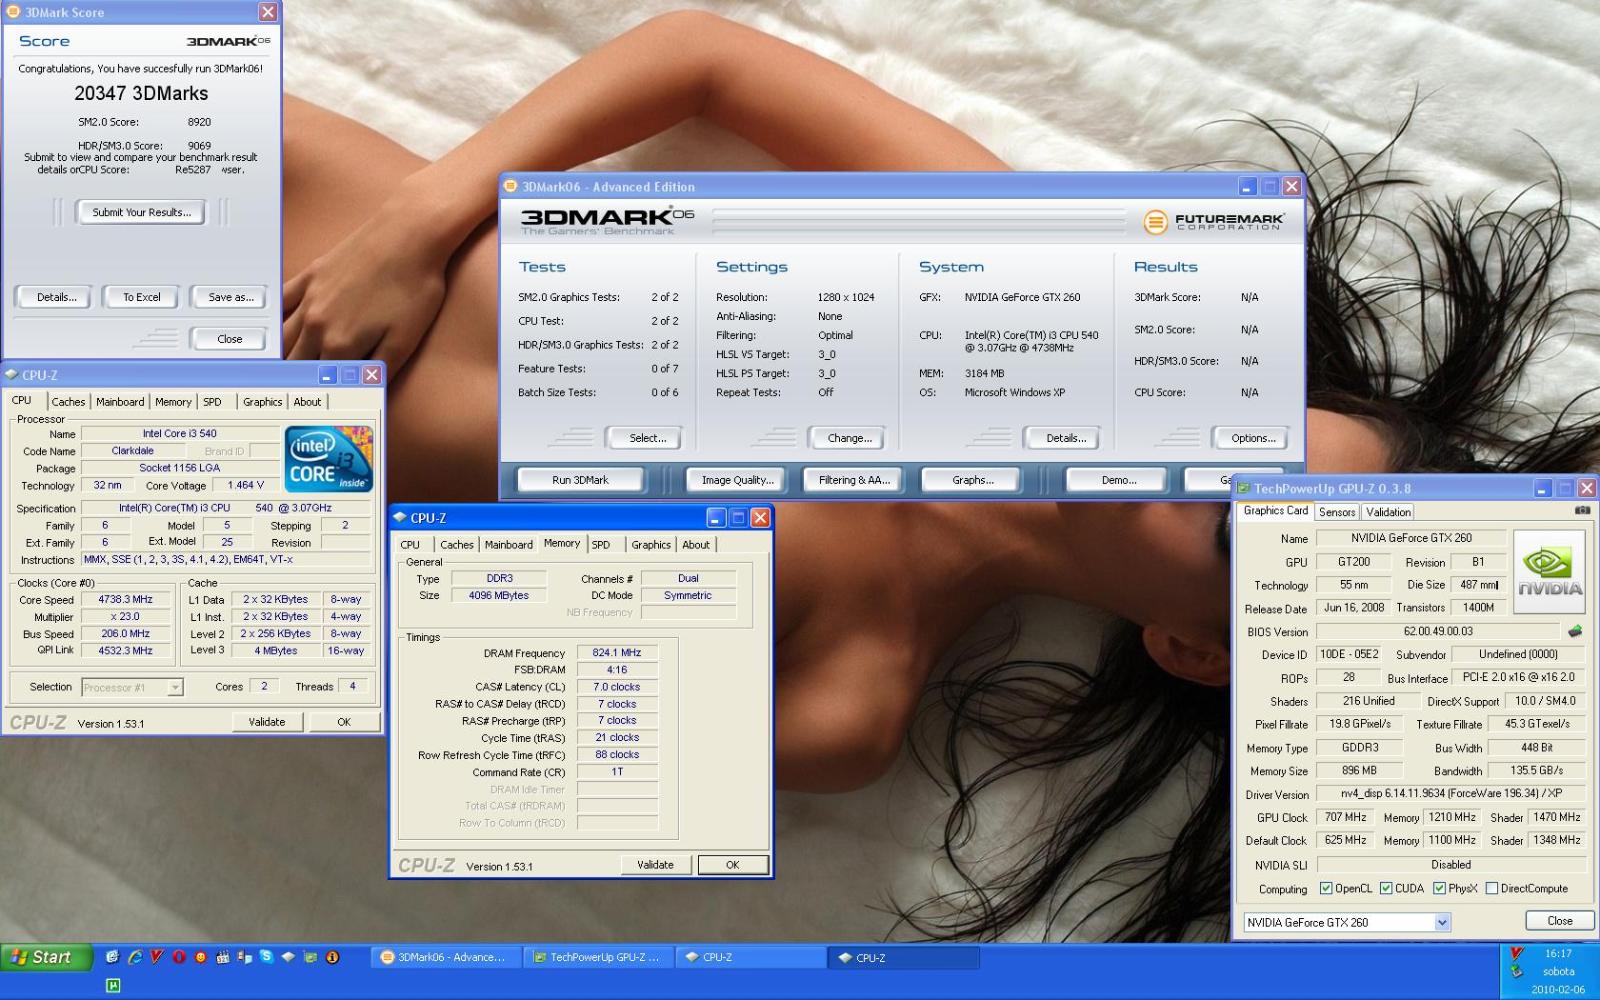
Task: Open the orange info 'i' quick launch icon
Action: [x=332, y=957]
